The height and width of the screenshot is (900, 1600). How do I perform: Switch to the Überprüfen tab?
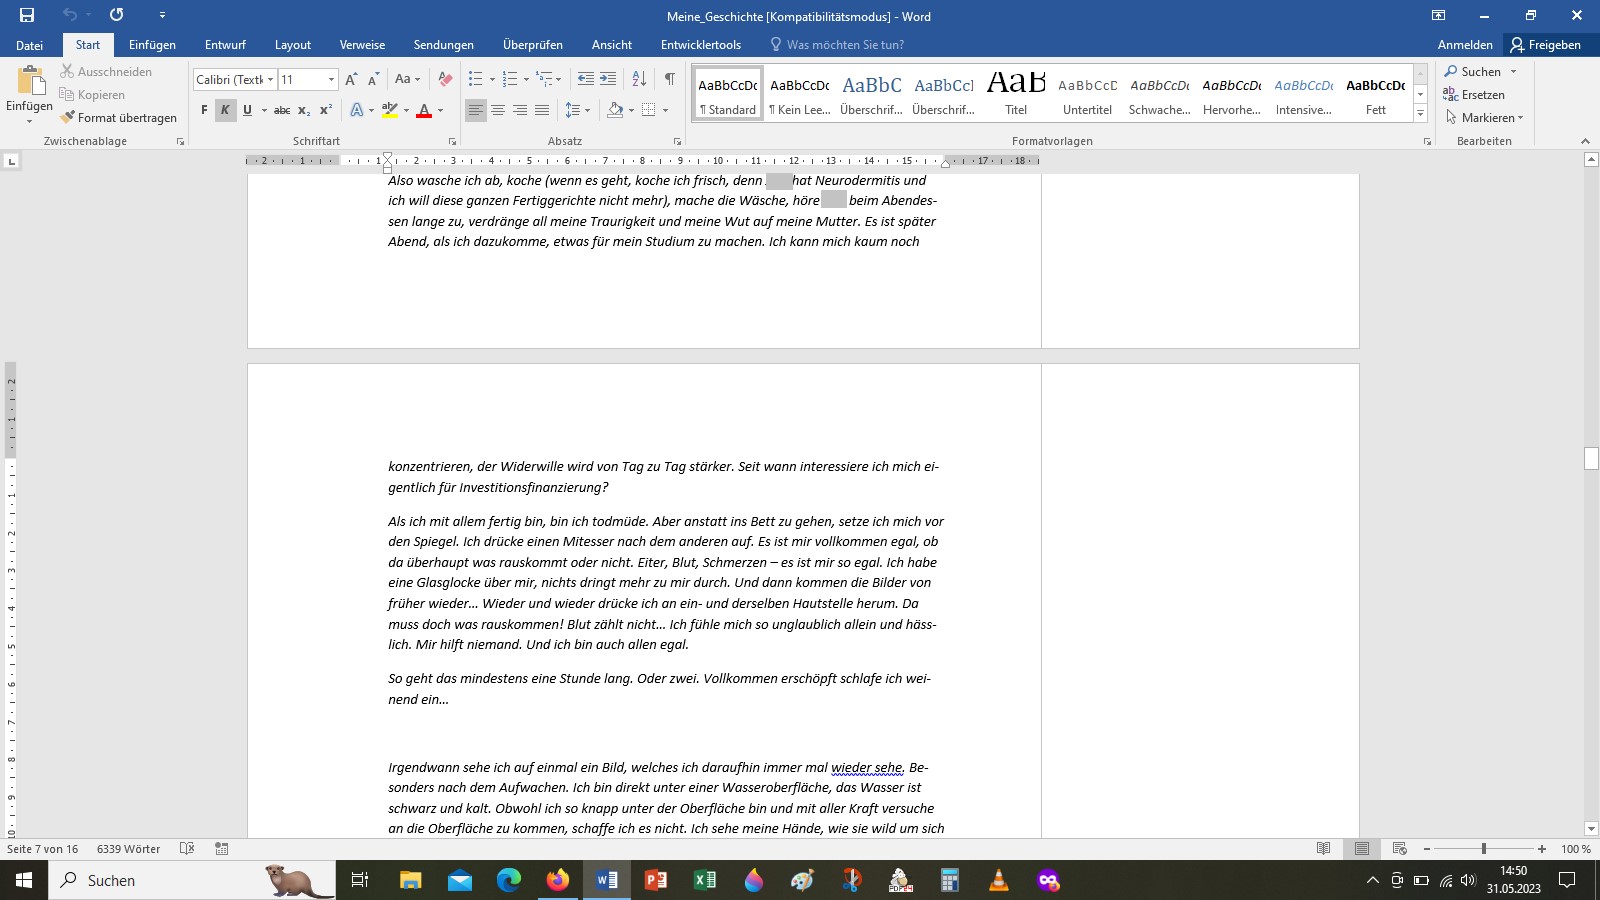pos(533,45)
